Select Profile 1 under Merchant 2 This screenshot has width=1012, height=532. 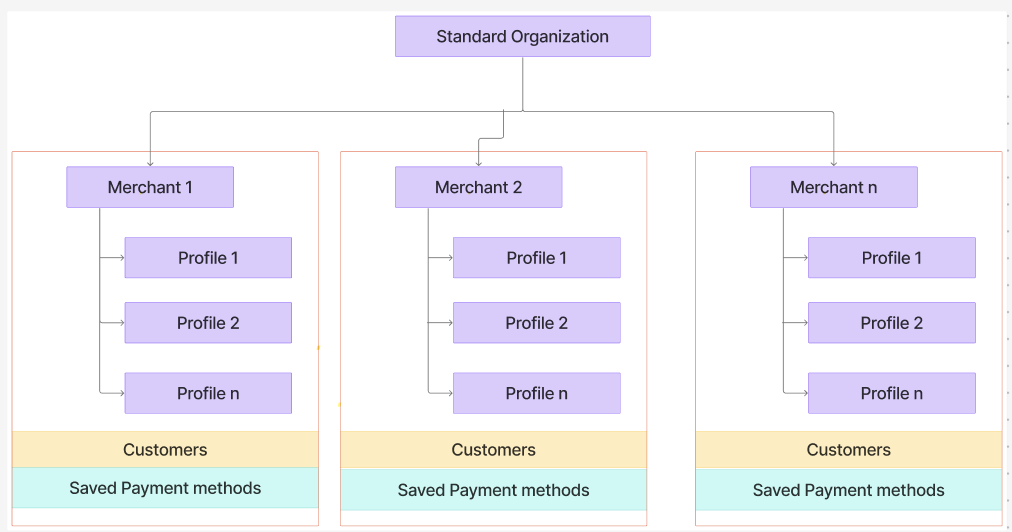pyautogui.click(x=536, y=258)
